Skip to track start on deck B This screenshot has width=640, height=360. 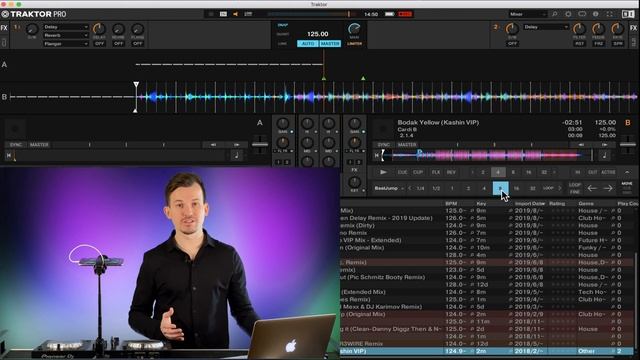[377, 155]
